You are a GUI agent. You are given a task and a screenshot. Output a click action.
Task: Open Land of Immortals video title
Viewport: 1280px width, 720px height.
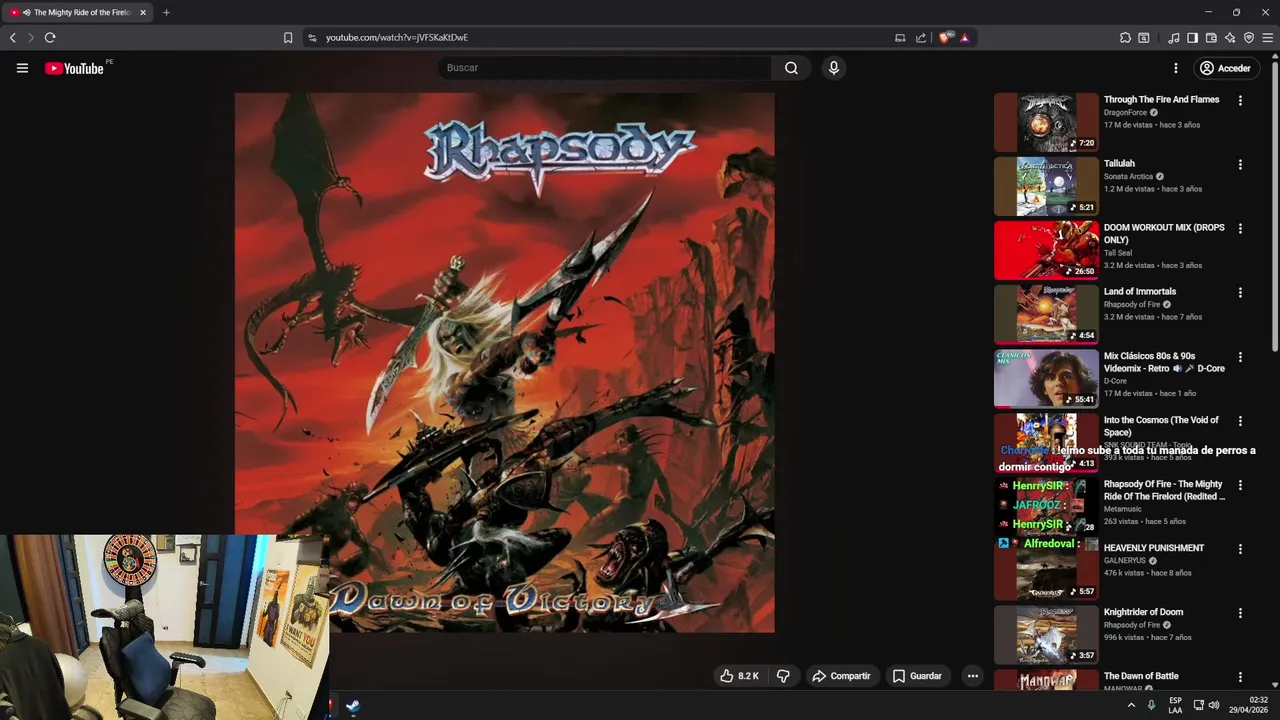point(1140,291)
